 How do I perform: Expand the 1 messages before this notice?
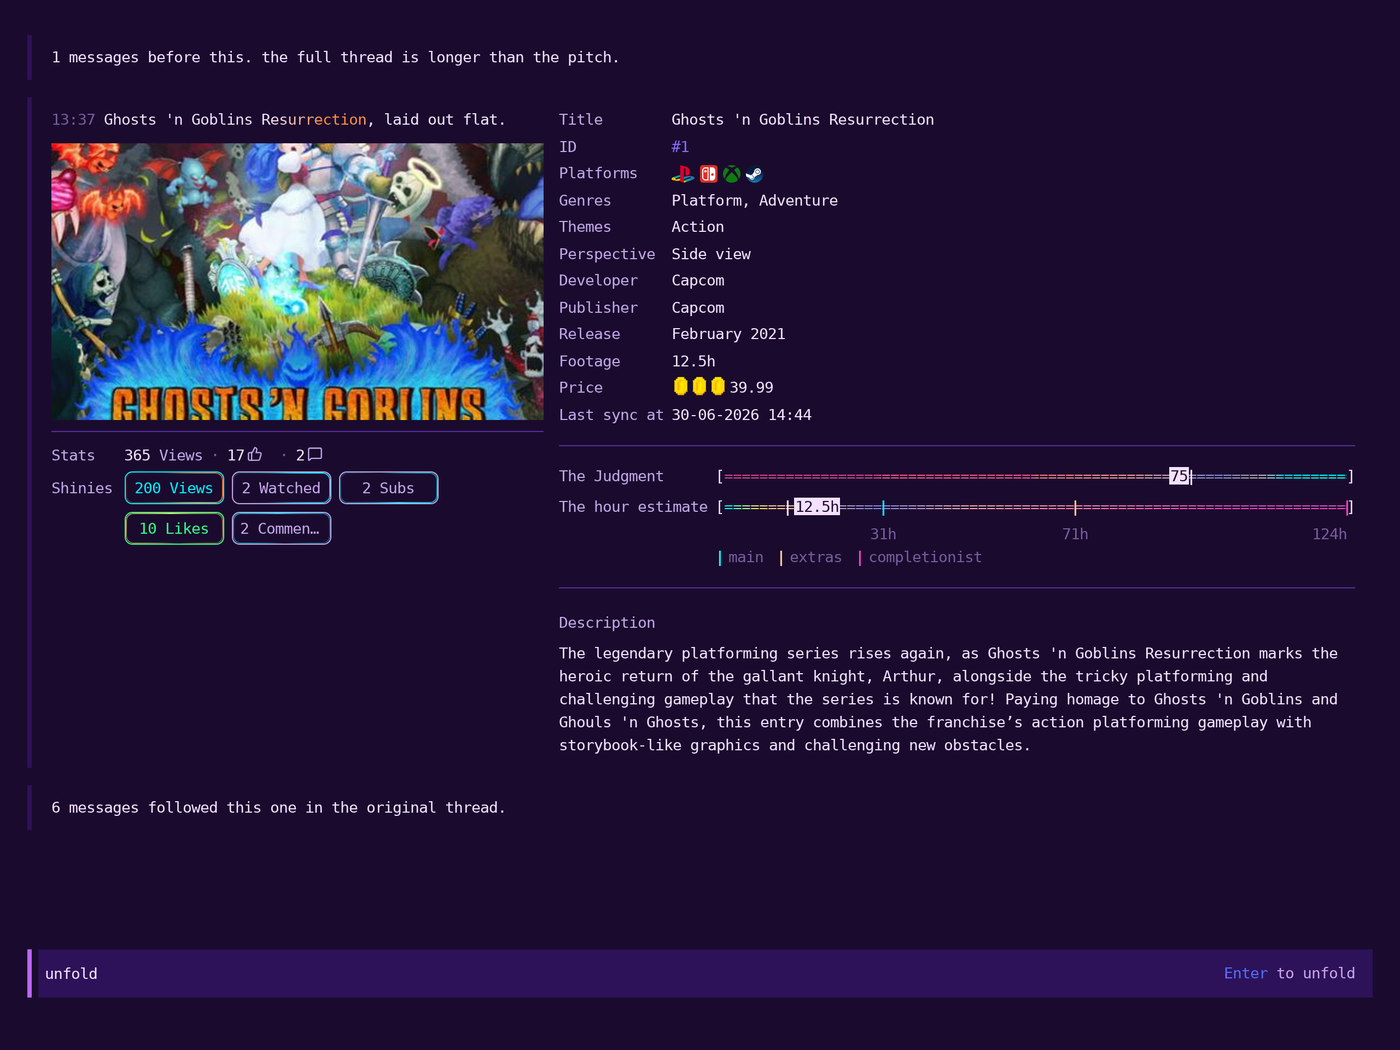coord(335,57)
